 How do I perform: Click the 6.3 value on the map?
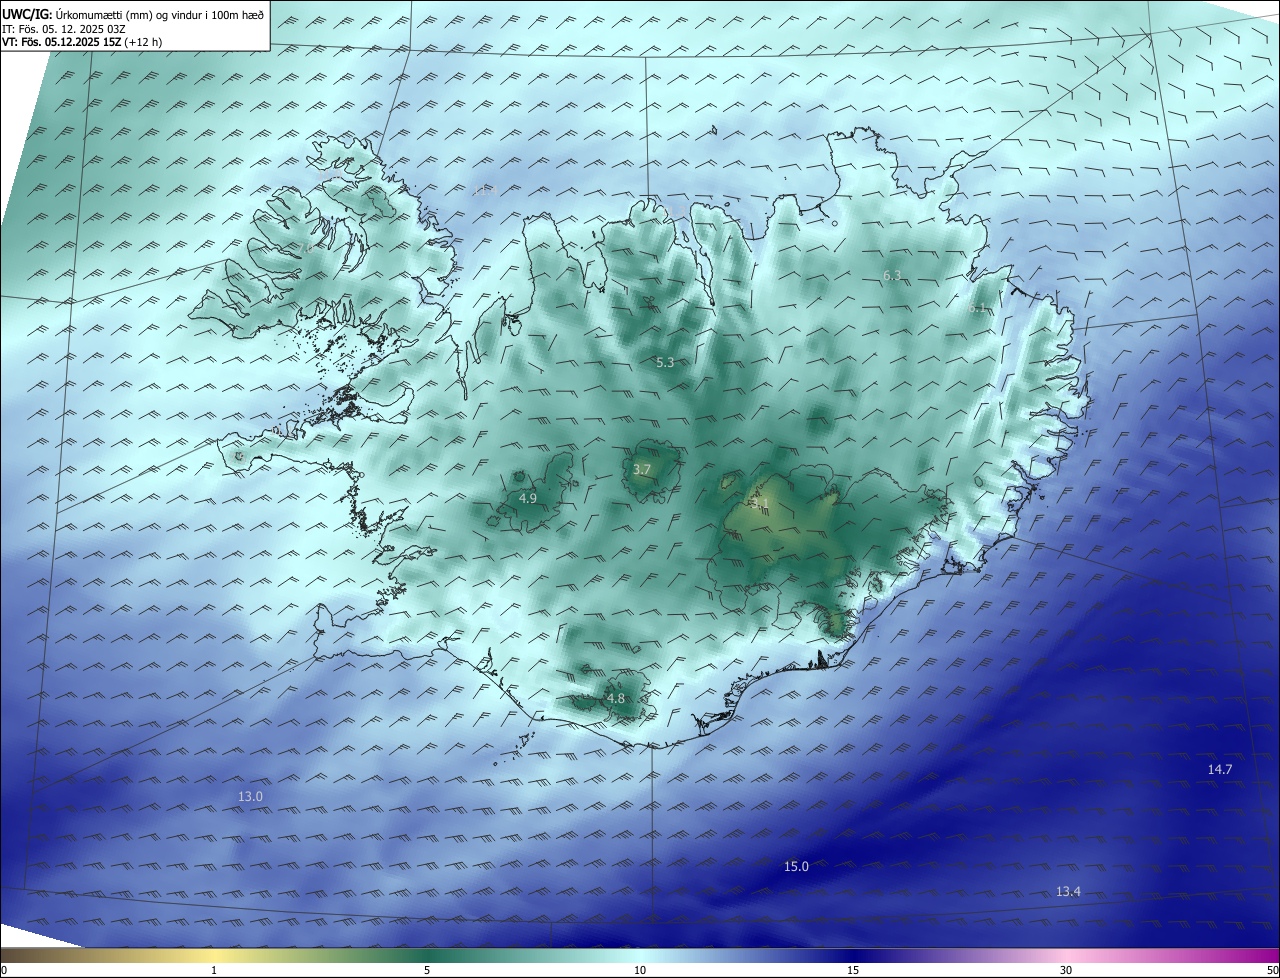[x=892, y=275]
